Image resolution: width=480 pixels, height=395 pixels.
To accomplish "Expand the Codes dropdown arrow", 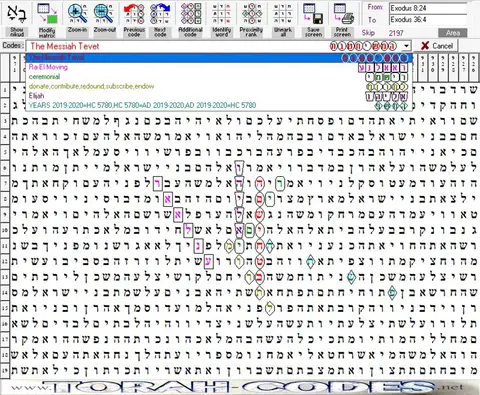I will 406,46.
